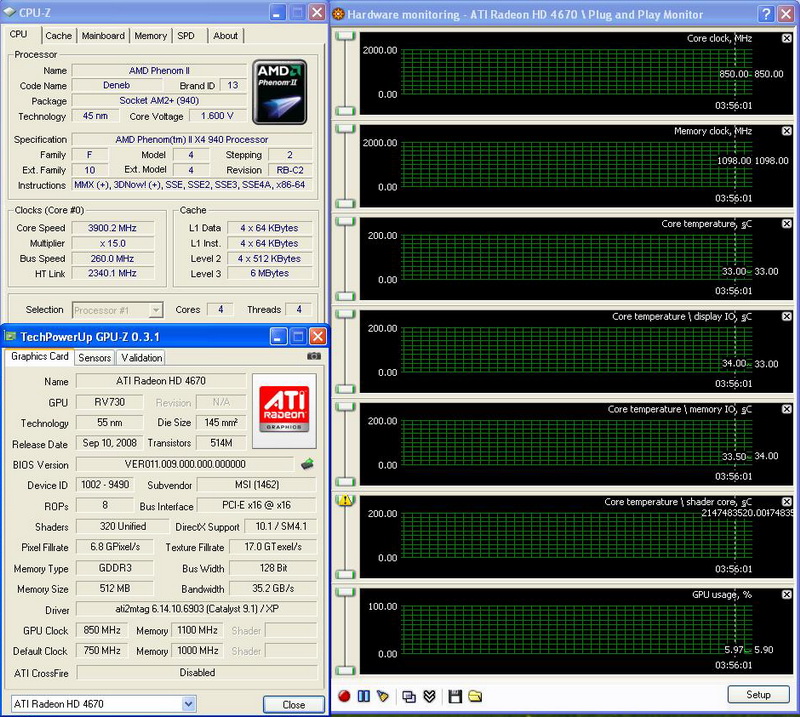Pause hardware monitoring with the blue pause icon

pyautogui.click(x=364, y=696)
